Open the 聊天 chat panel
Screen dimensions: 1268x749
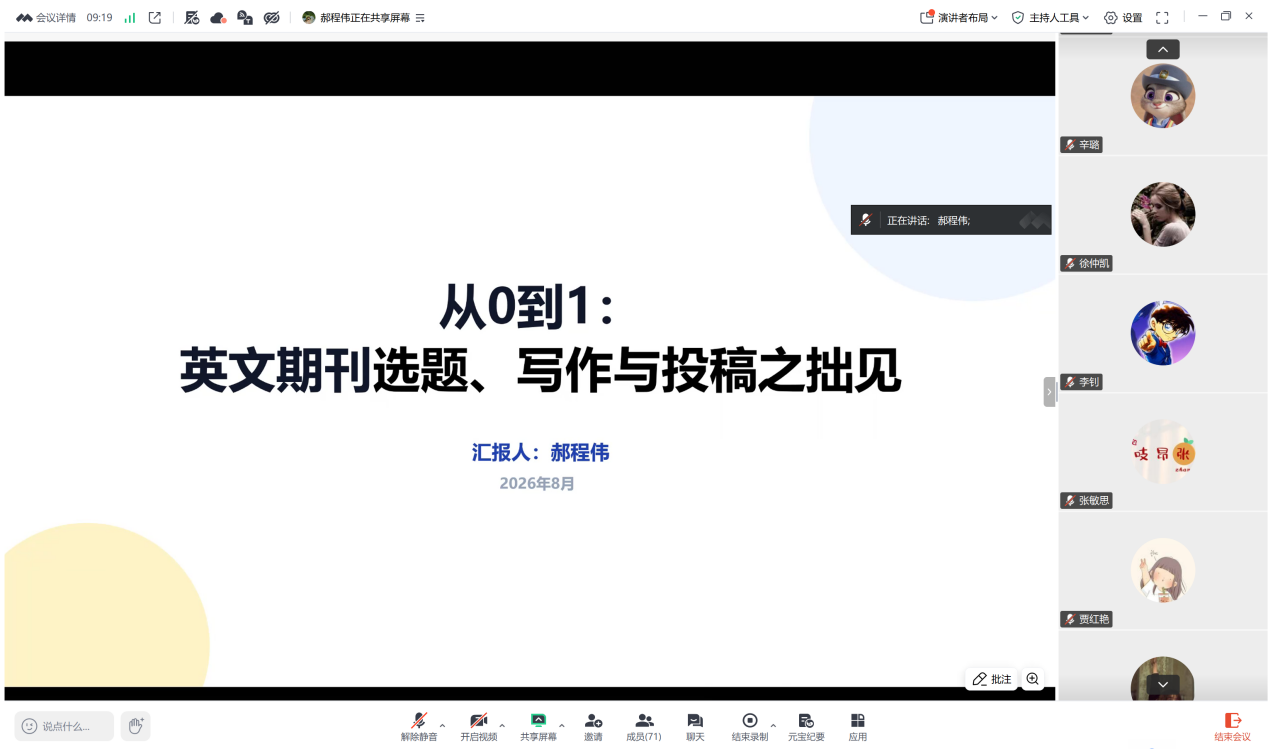pyautogui.click(x=695, y=727)
